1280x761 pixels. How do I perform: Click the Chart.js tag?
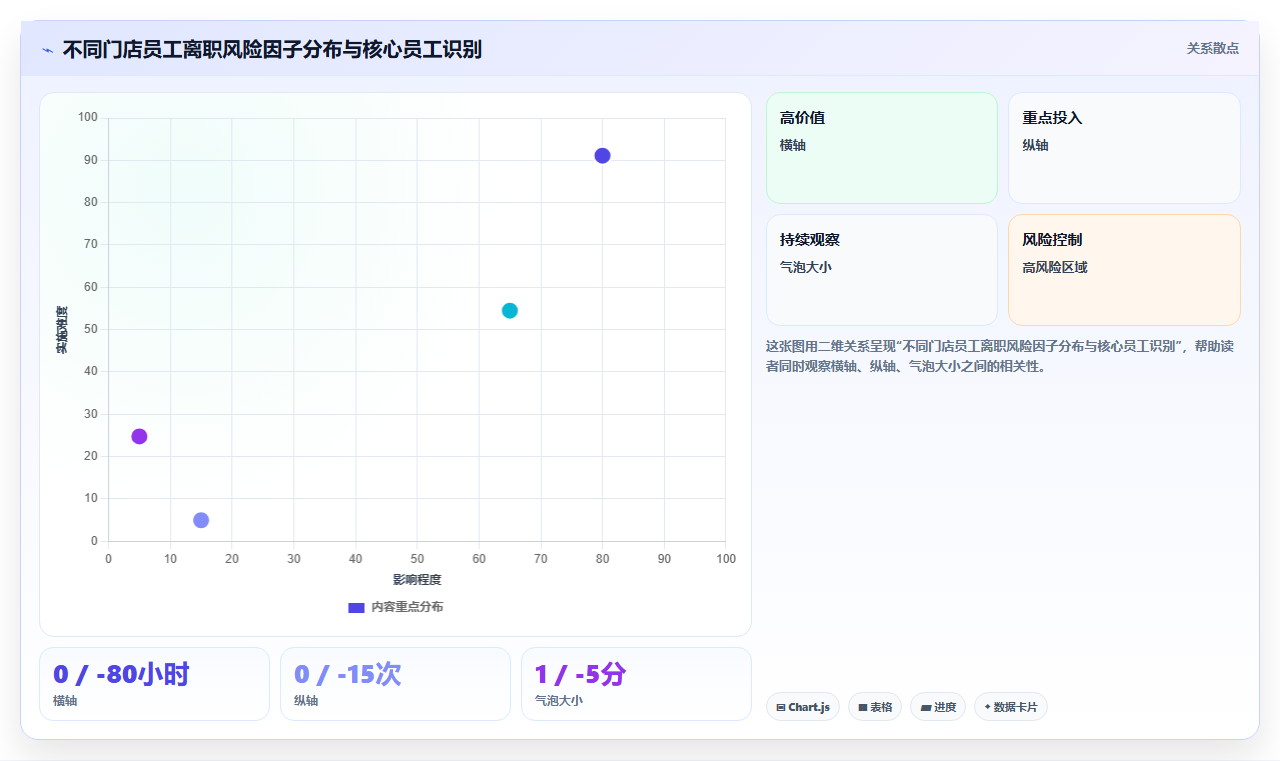click(x=803, y=707)
